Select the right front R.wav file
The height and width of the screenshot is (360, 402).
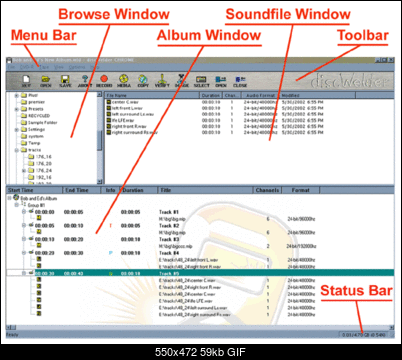click(x=129, y=126)
